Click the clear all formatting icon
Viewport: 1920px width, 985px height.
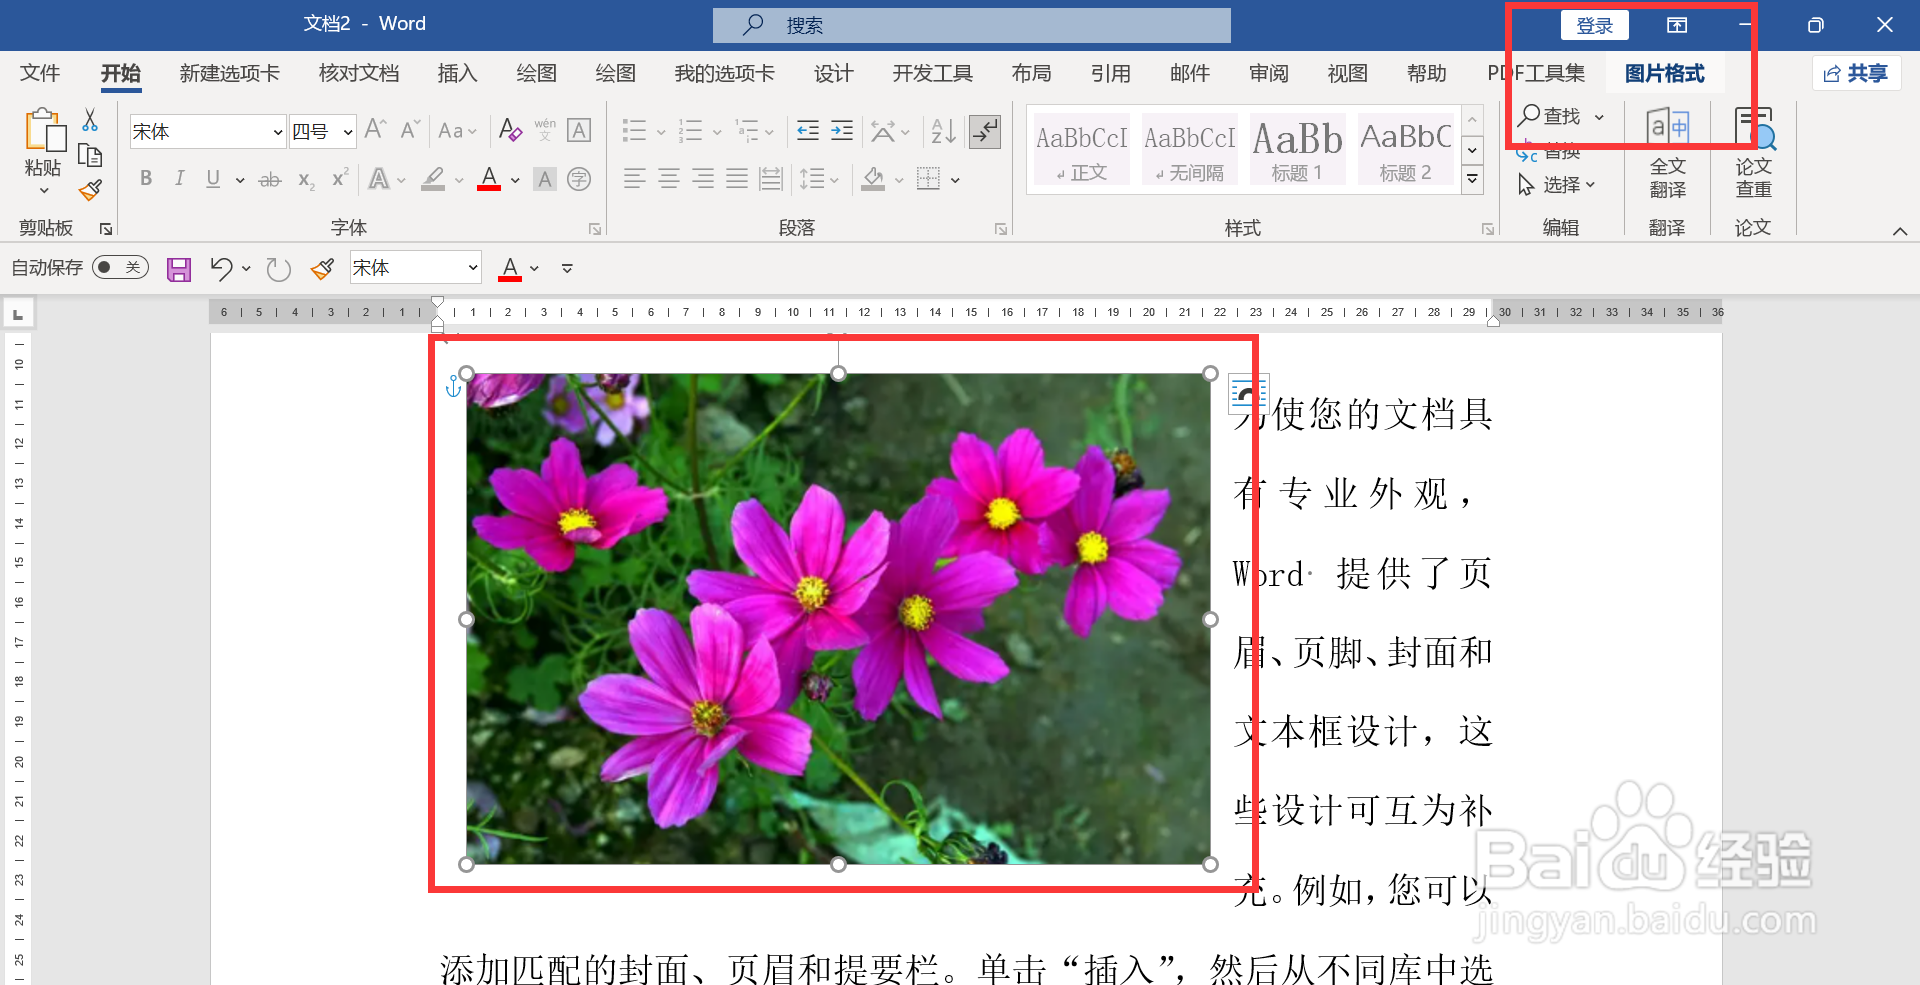pyautogui.click(x=510, y=130)
